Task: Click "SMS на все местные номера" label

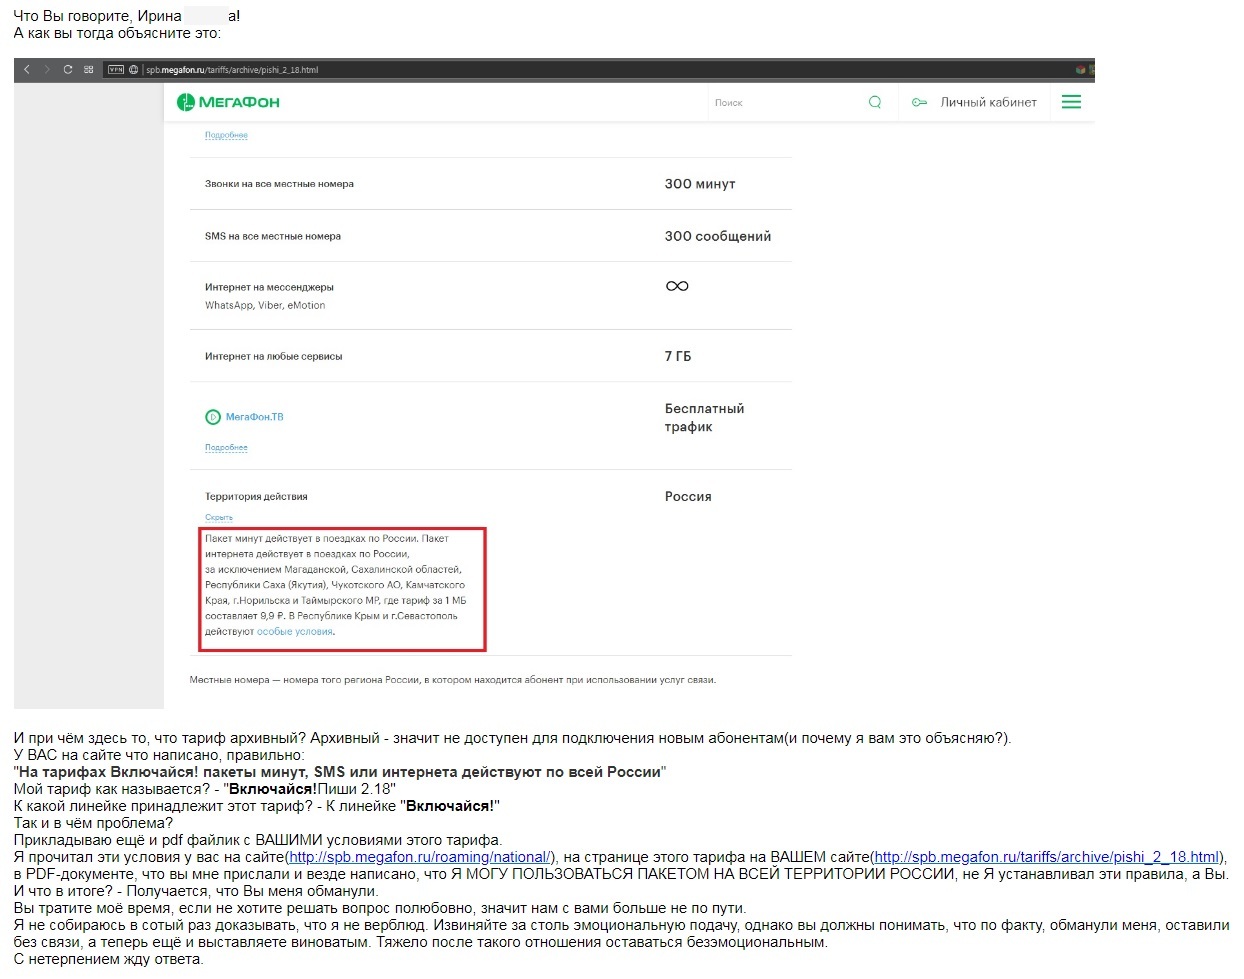Action: point(273,236)
